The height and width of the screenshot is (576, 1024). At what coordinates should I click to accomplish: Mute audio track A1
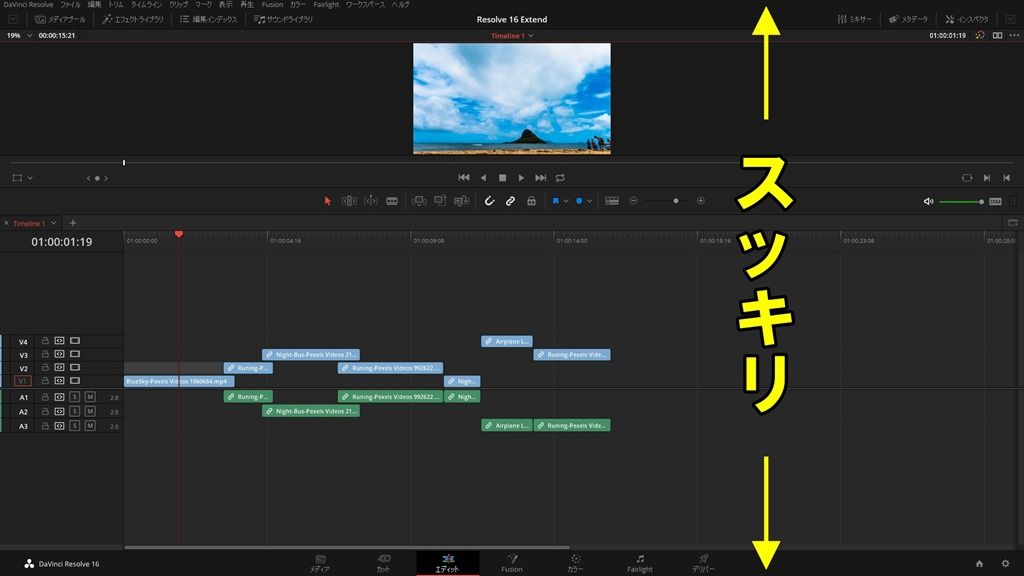point(90,397)
